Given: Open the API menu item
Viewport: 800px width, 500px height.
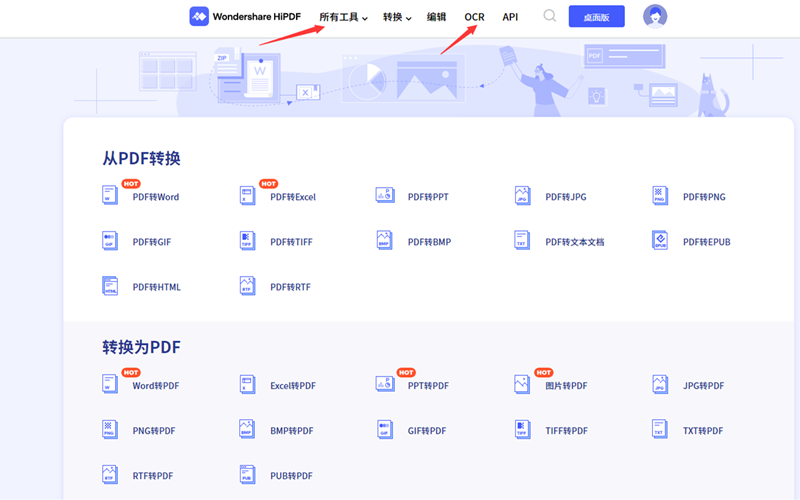Looking at the screenshot, I should [x=510, y=17].
